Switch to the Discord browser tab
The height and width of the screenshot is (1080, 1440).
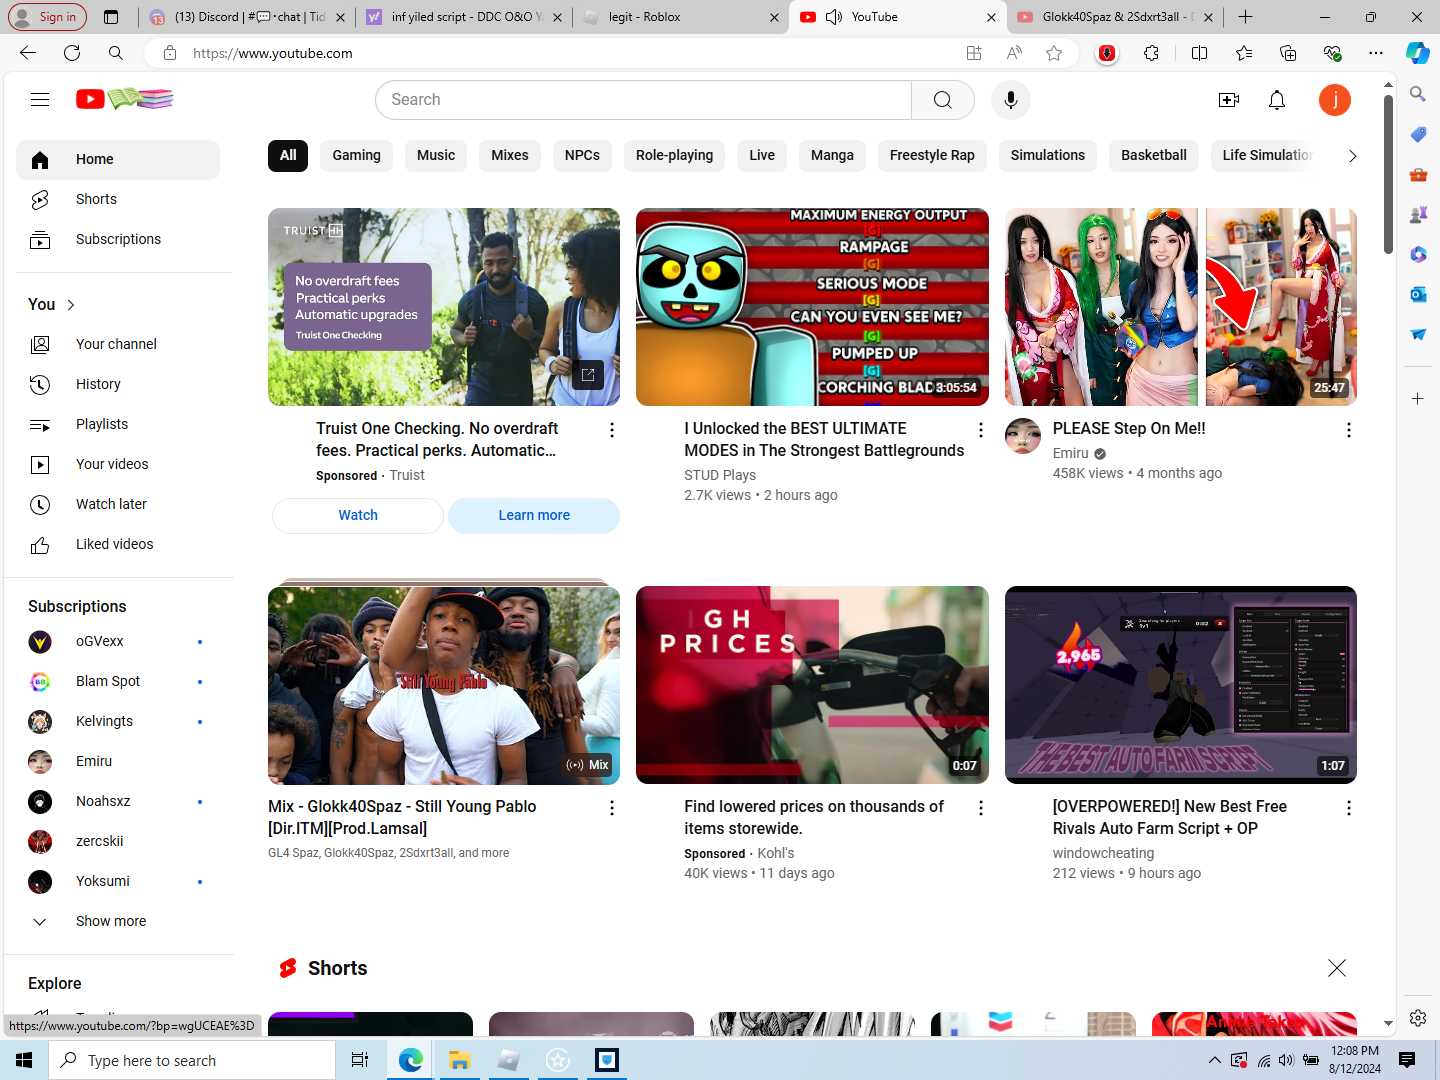point(246,17)
